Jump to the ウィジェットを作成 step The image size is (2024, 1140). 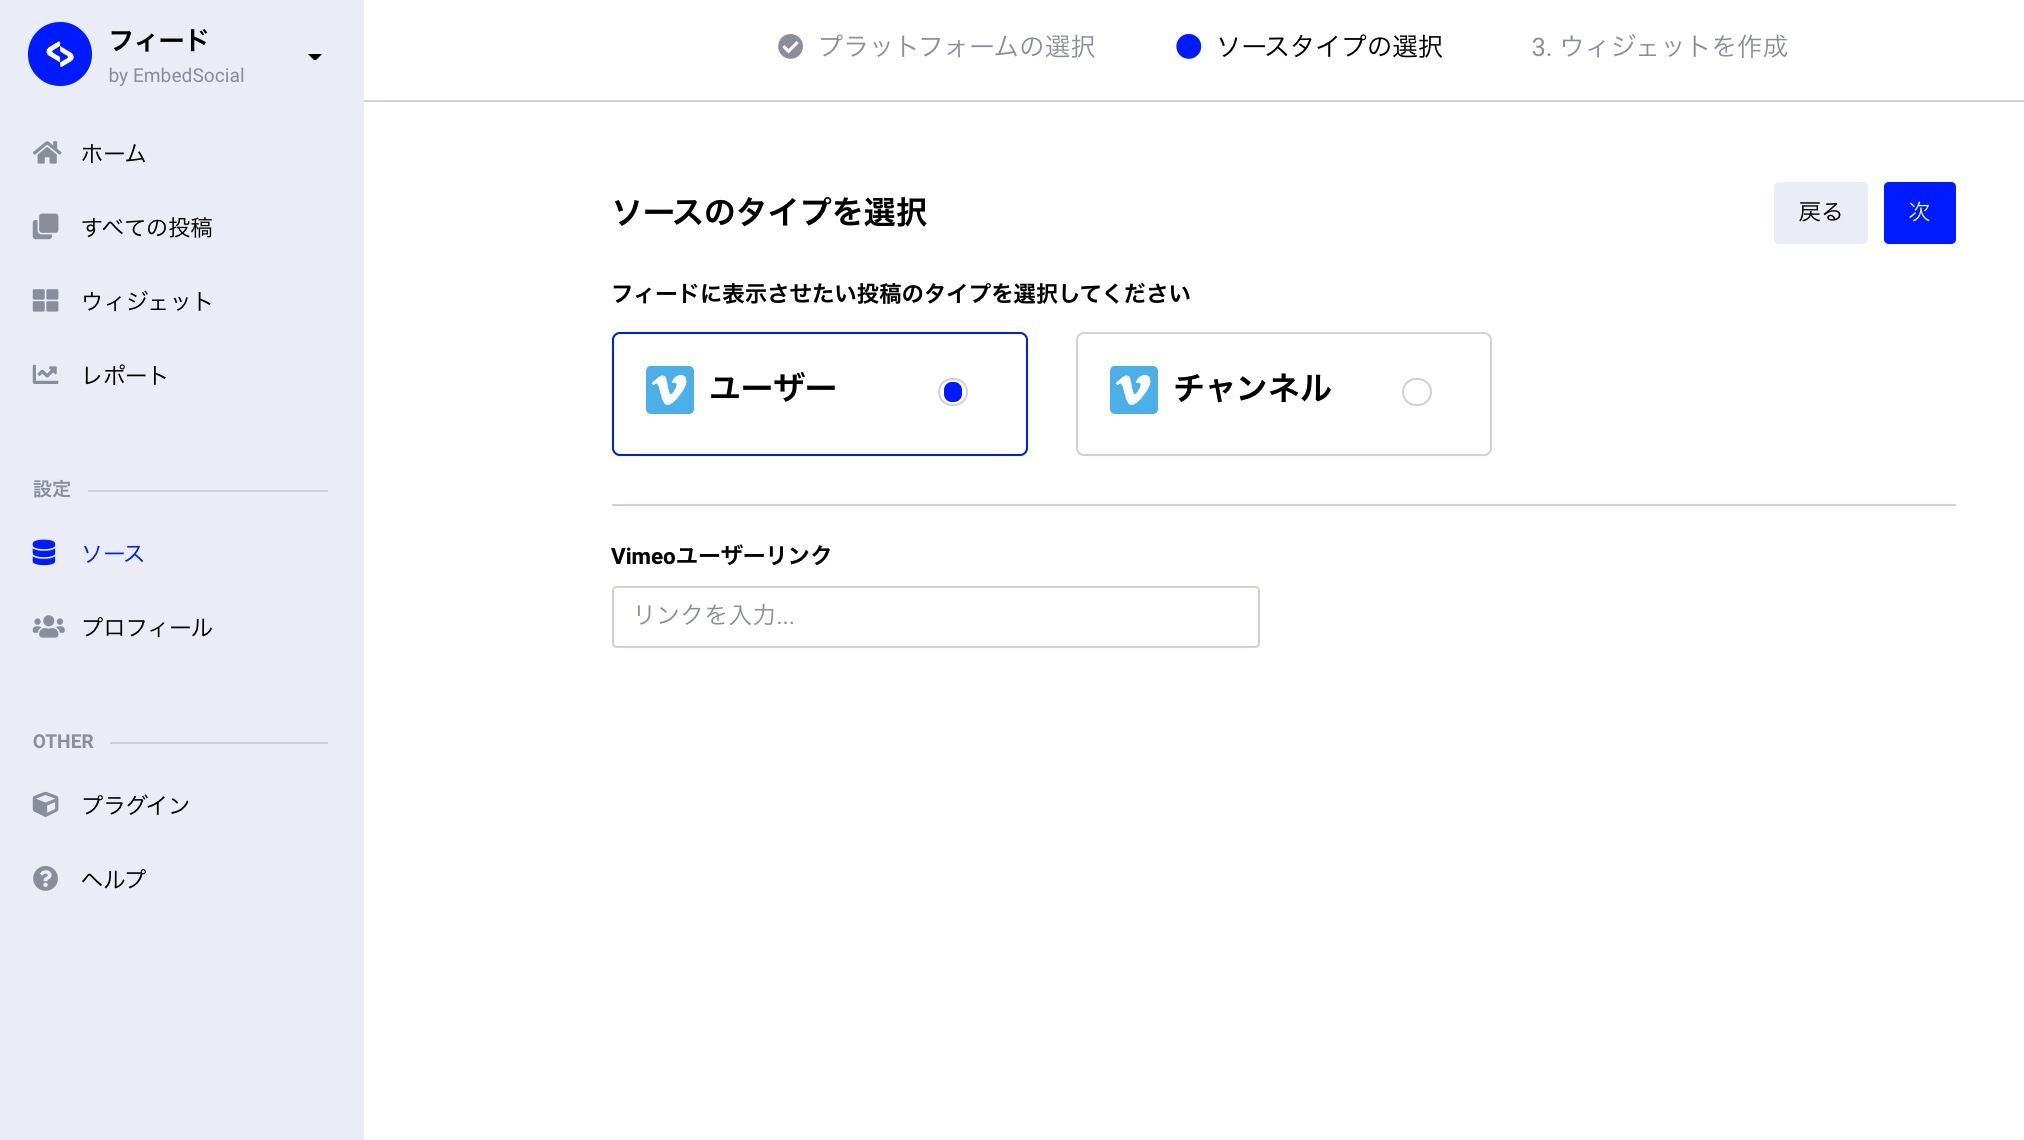point(1659,47)
